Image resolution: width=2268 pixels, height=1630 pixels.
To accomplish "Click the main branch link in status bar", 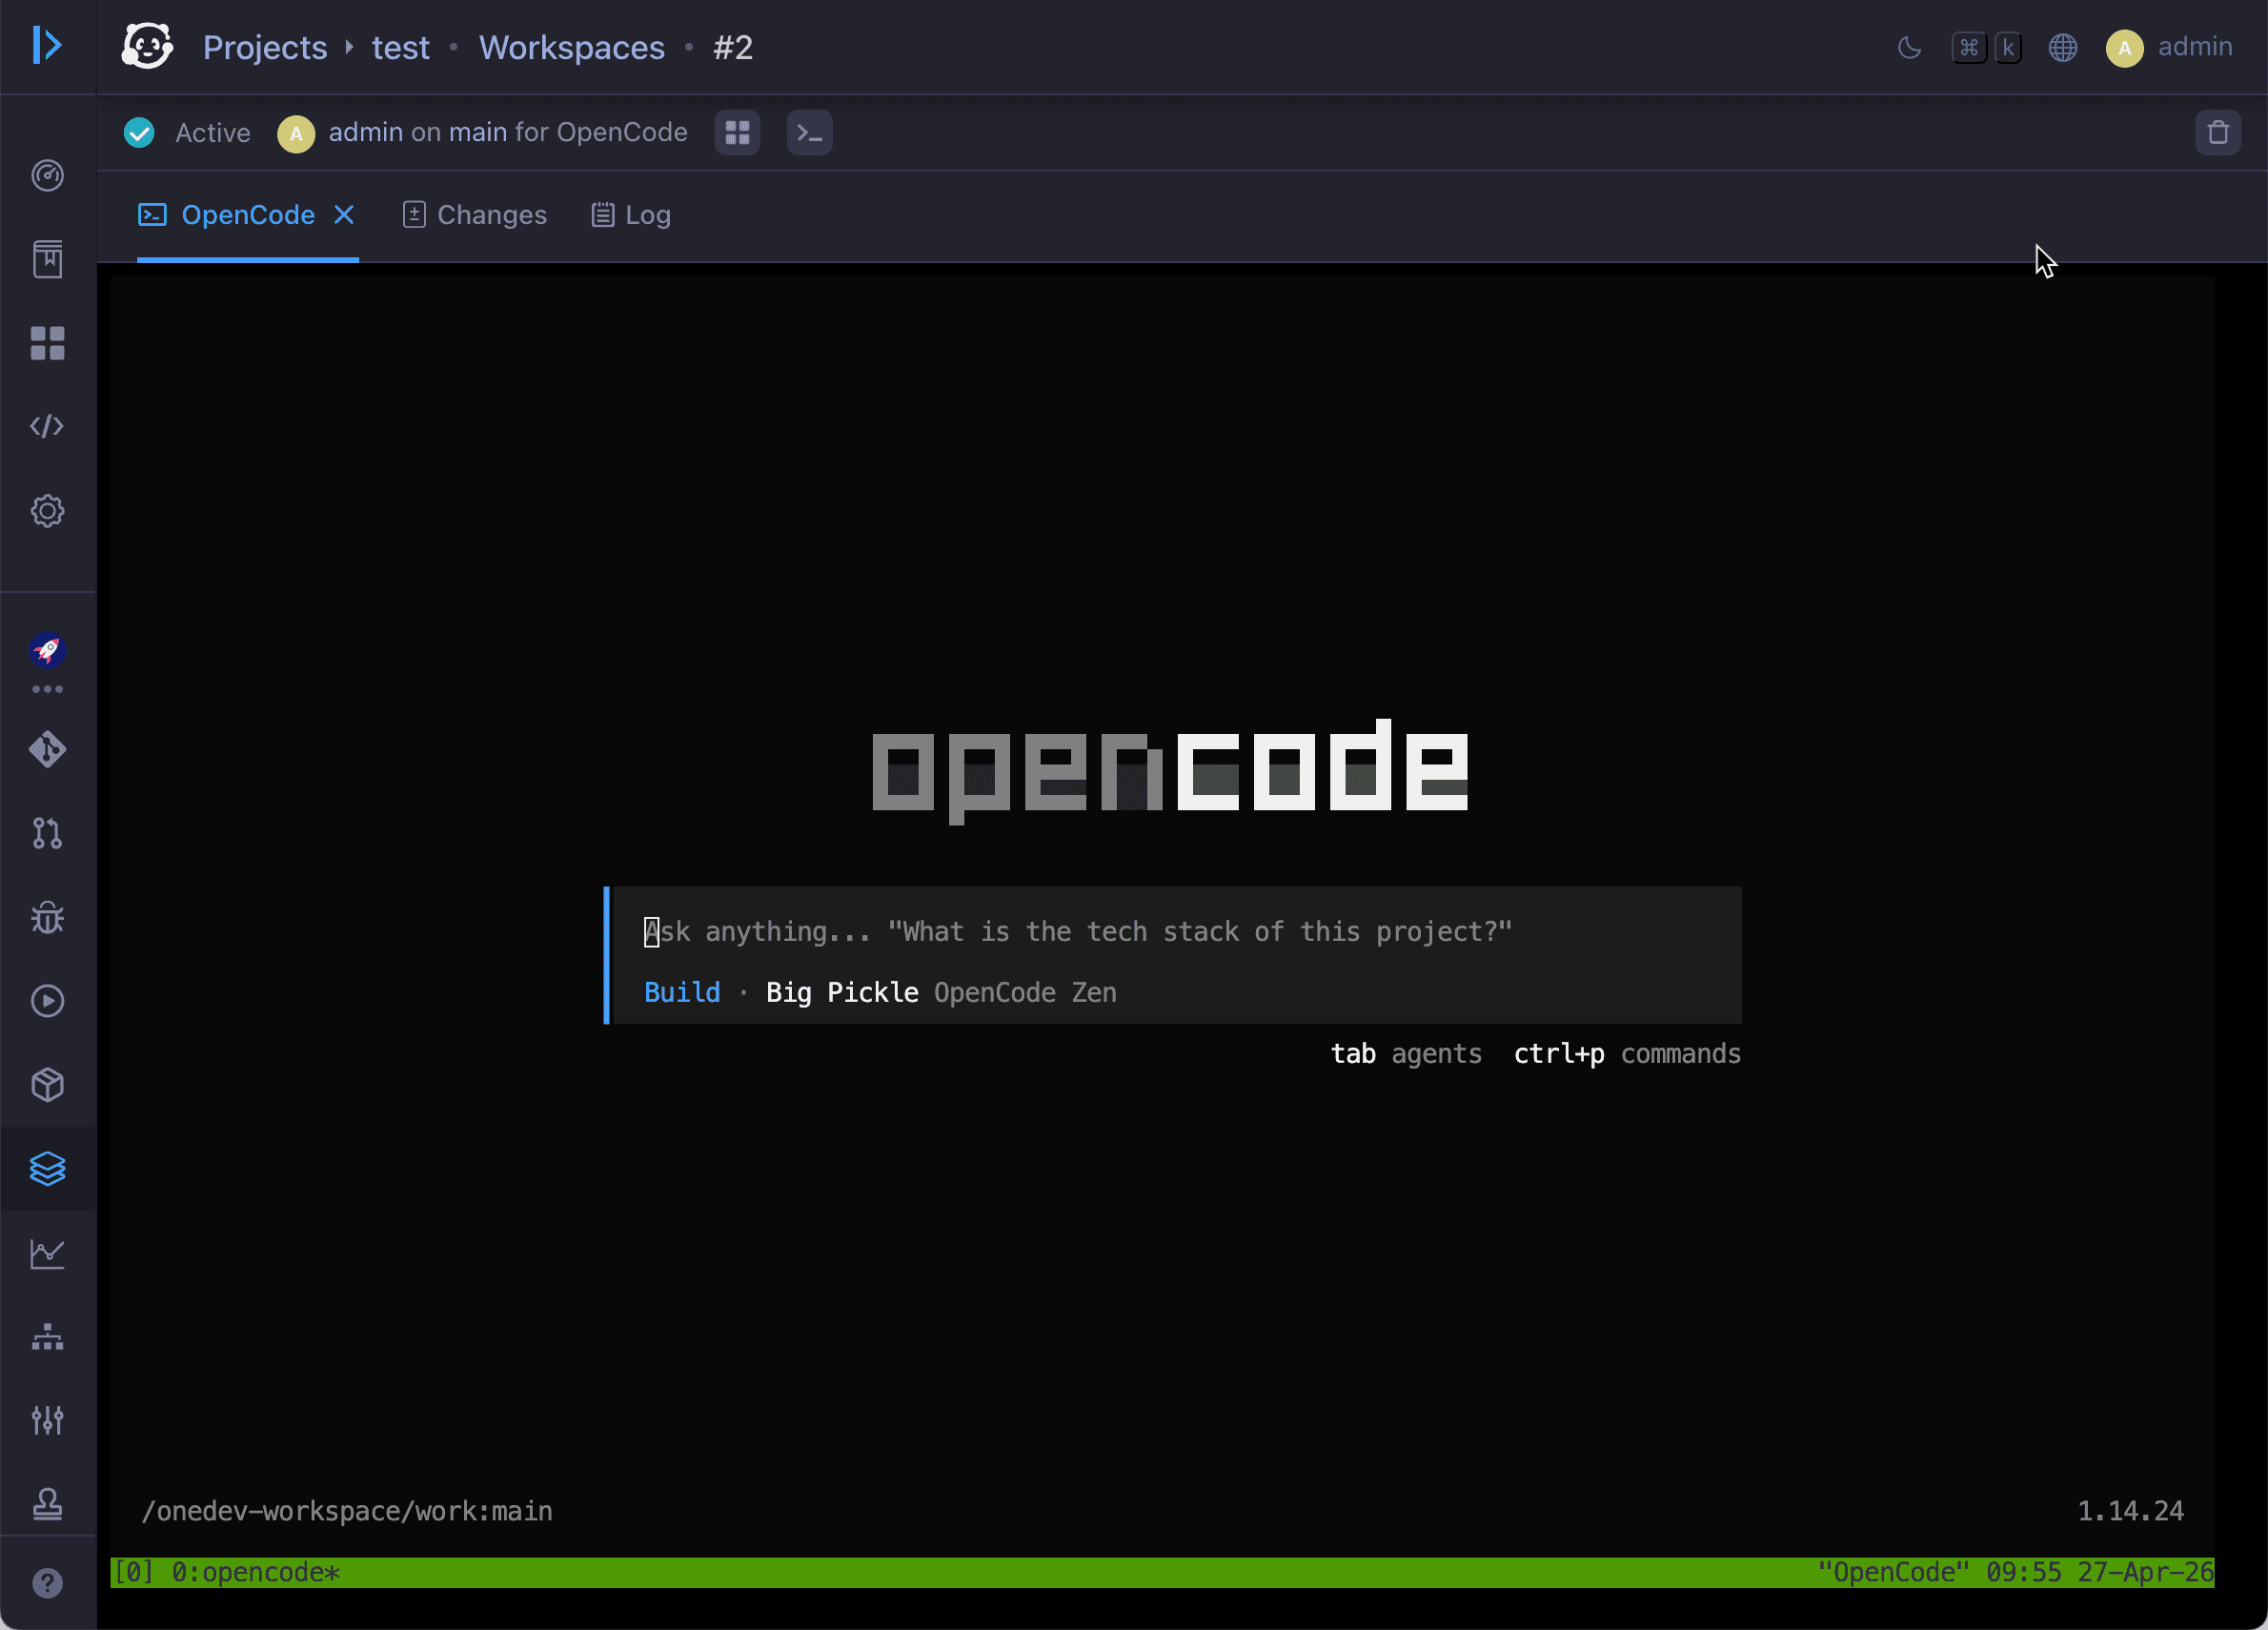I will [478, 132].
